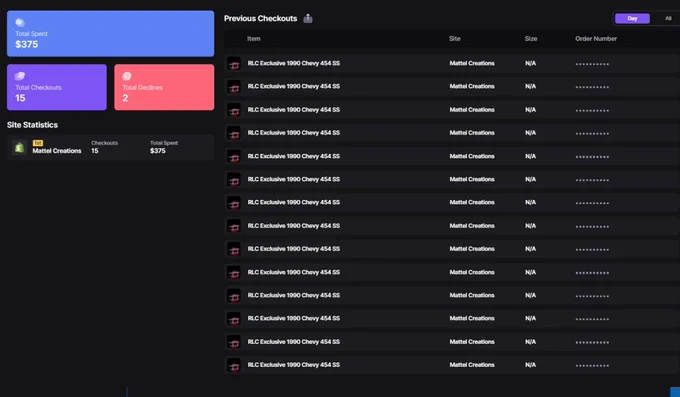Click the coins icon on Total Spent card
680x397 pixels.
pyautogui.click(x=20, y=23)
